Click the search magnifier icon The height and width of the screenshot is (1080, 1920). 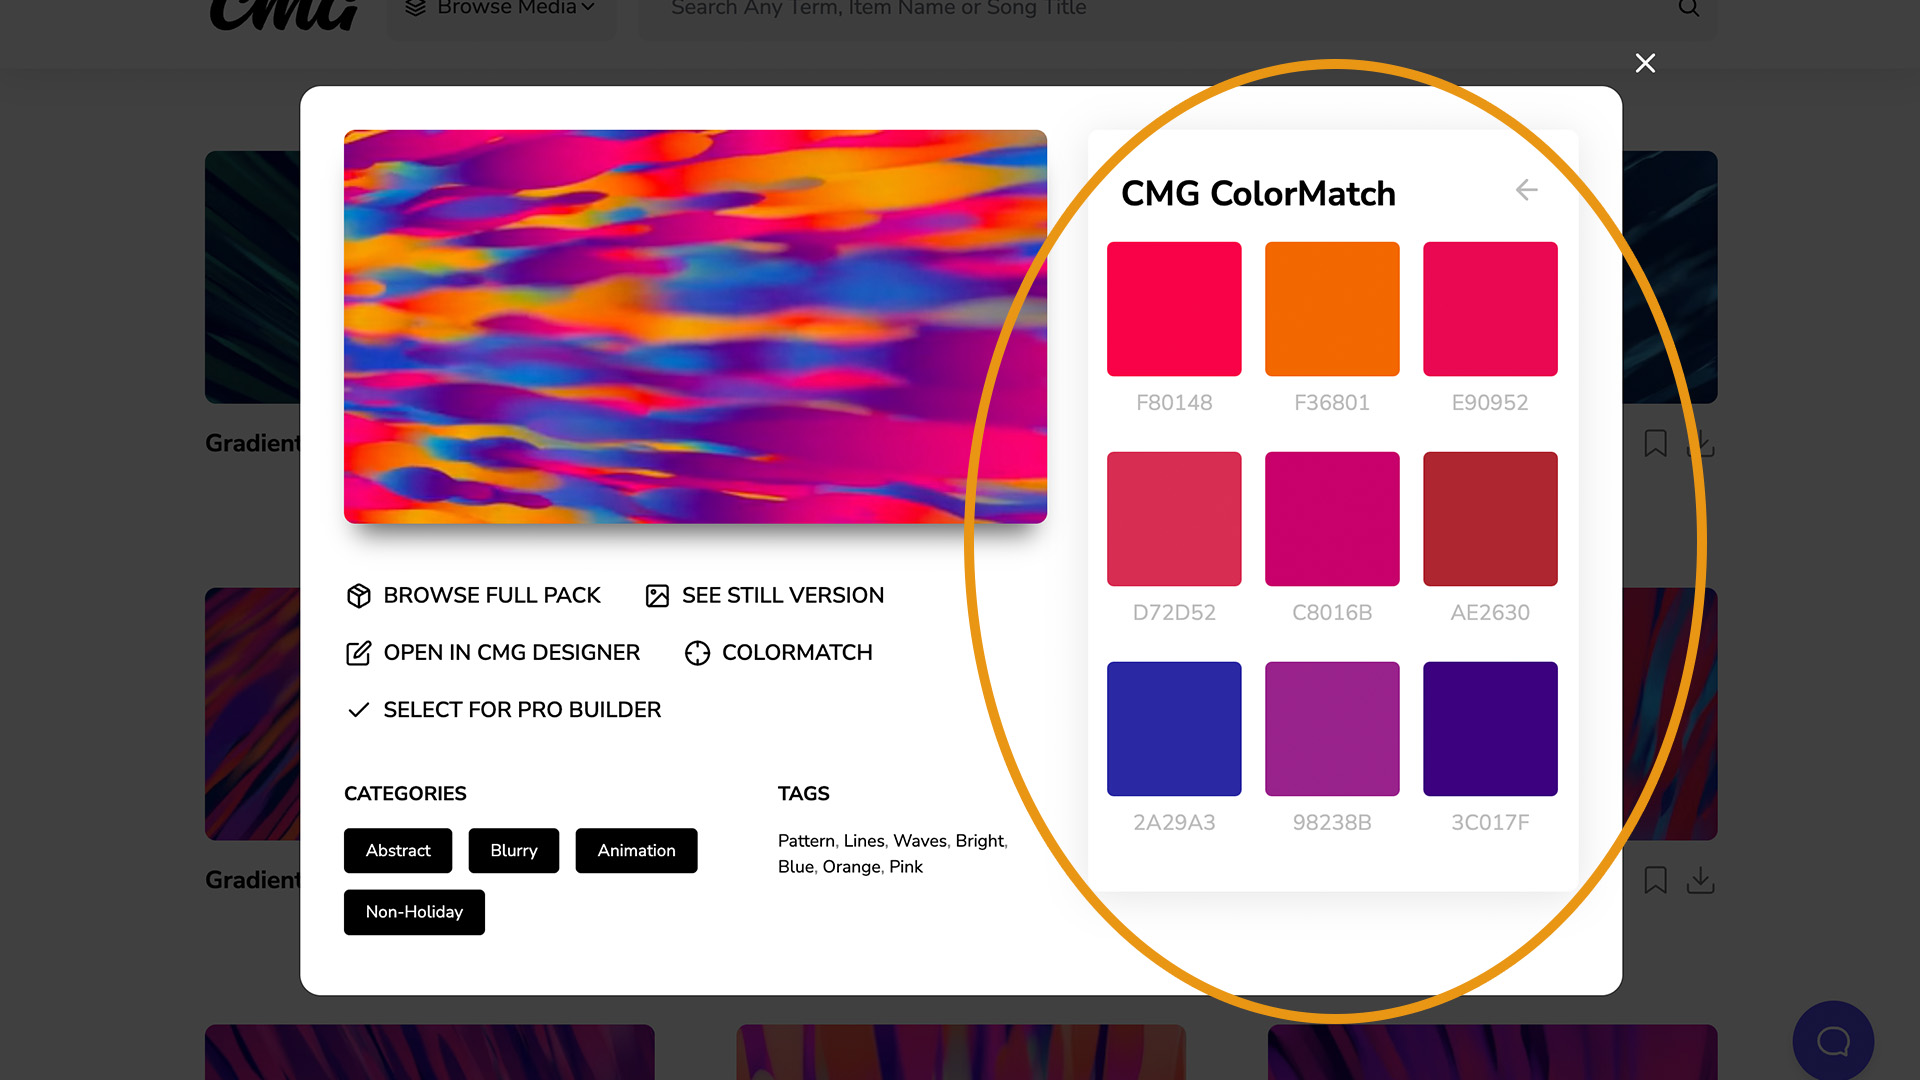click(1688, 8)
